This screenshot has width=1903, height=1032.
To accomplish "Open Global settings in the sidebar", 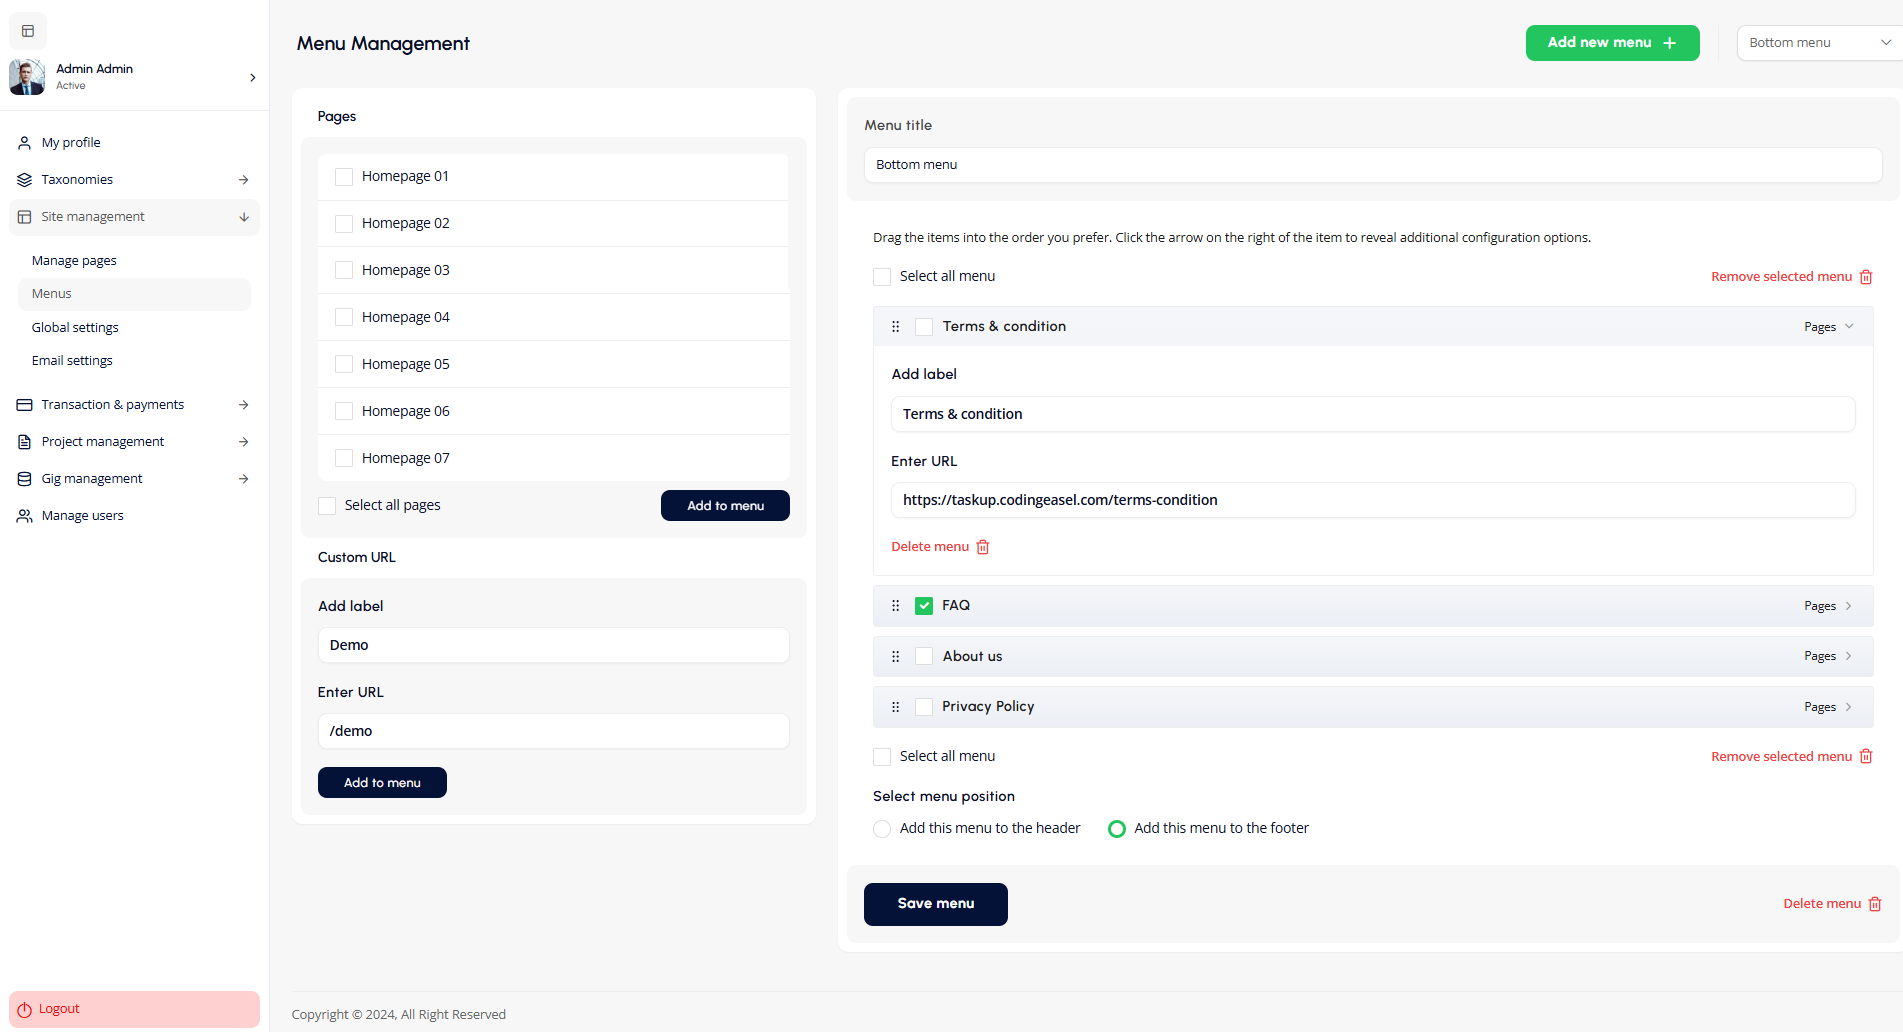I will pos(75,328).
